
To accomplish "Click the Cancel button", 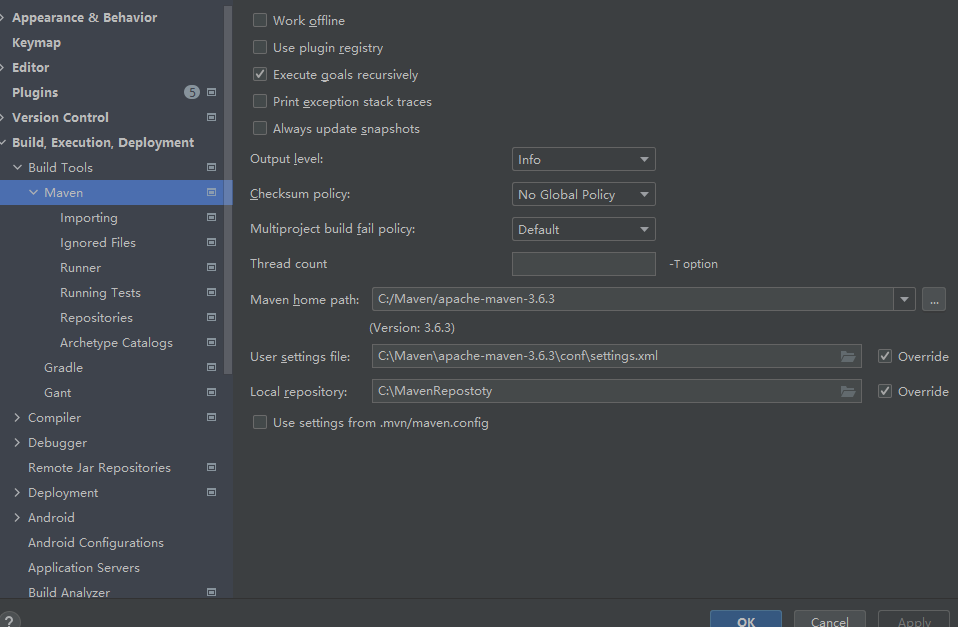I will [830, 619].
